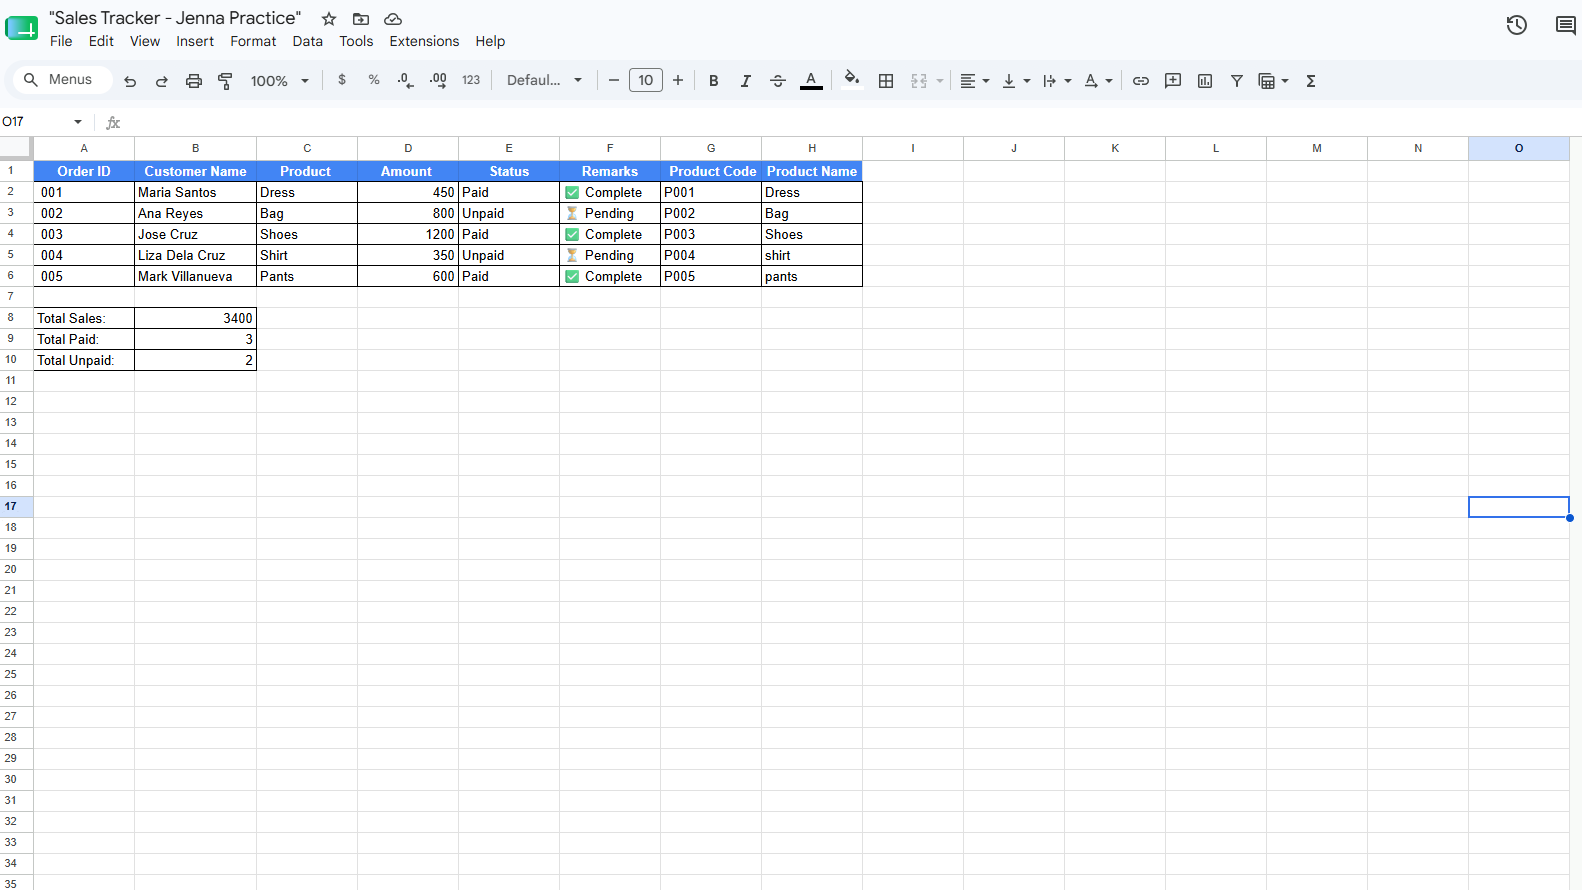Open the Borders tool
The height and width of the screenshot is (890, 1582).
[886, 81]
